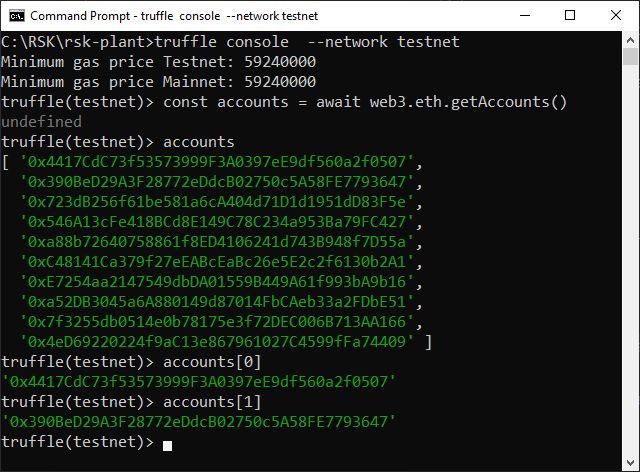Screen dimensions: 640x472
Task: Close the Command Prompt window
Action: [x=615, y=16]
